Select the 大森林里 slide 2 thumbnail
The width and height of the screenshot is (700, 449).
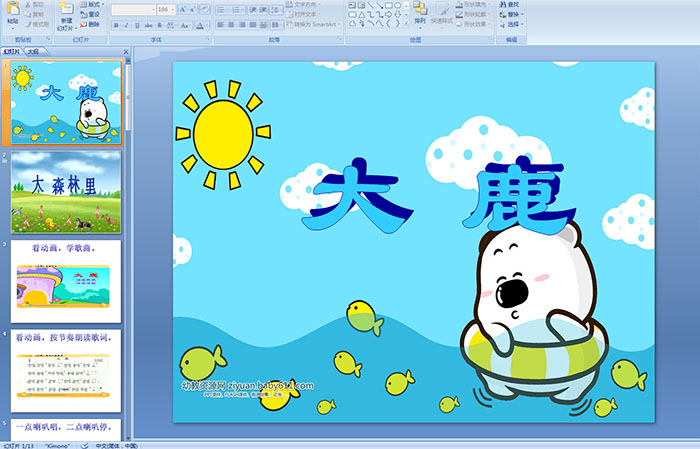(x=66, y=190)
